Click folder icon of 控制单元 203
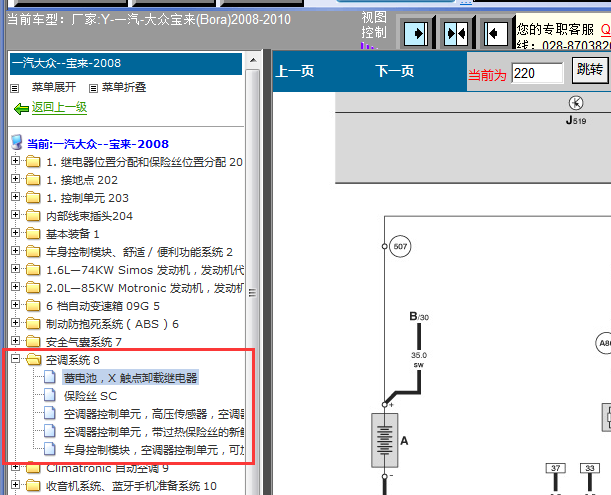This screenshot has width=611, height=495. pyautogui.click(x=33, y=198)
